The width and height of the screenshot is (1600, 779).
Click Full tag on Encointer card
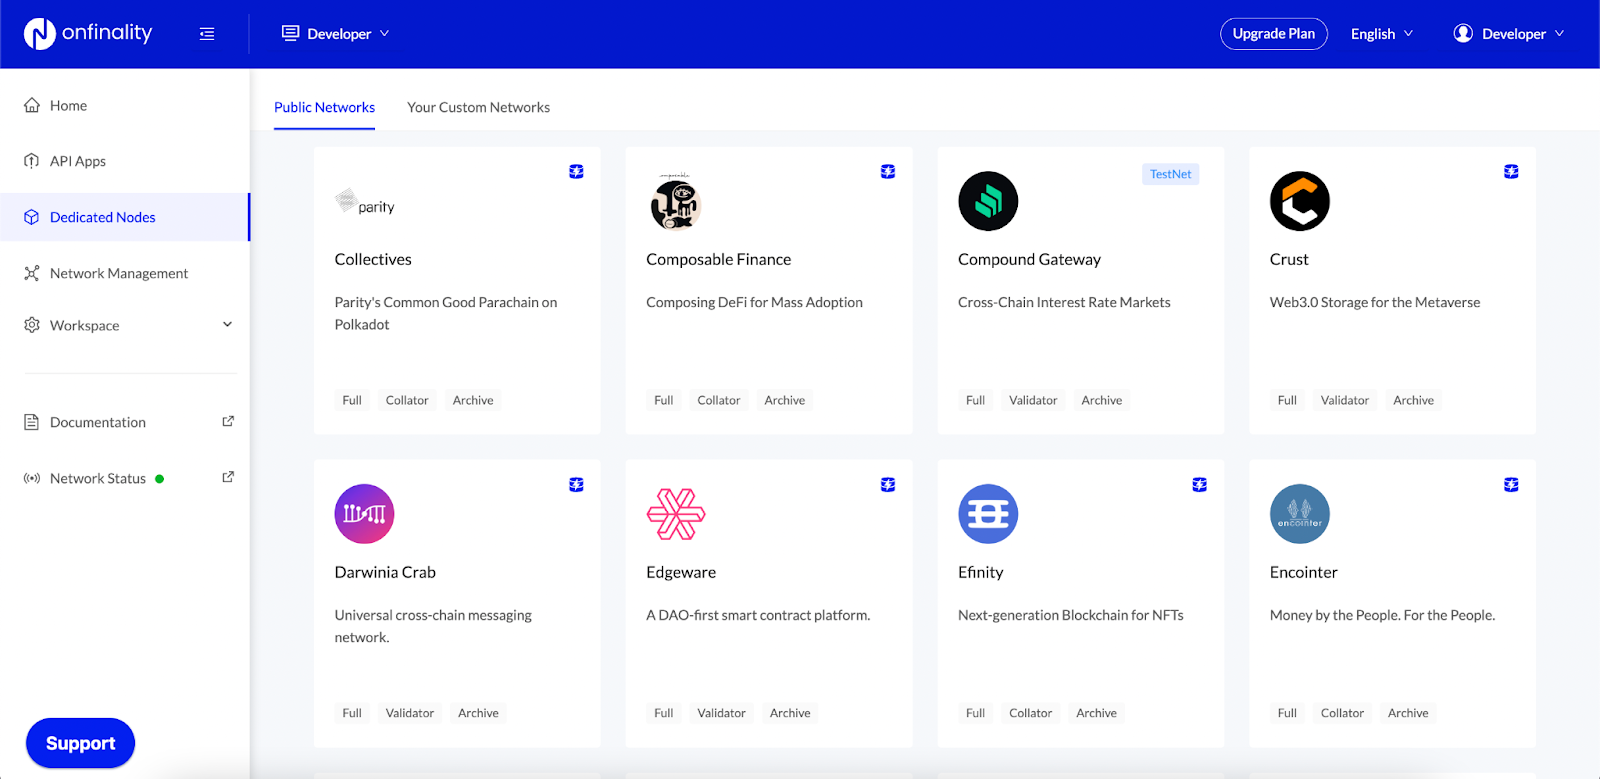click(x=1287, y=713)
